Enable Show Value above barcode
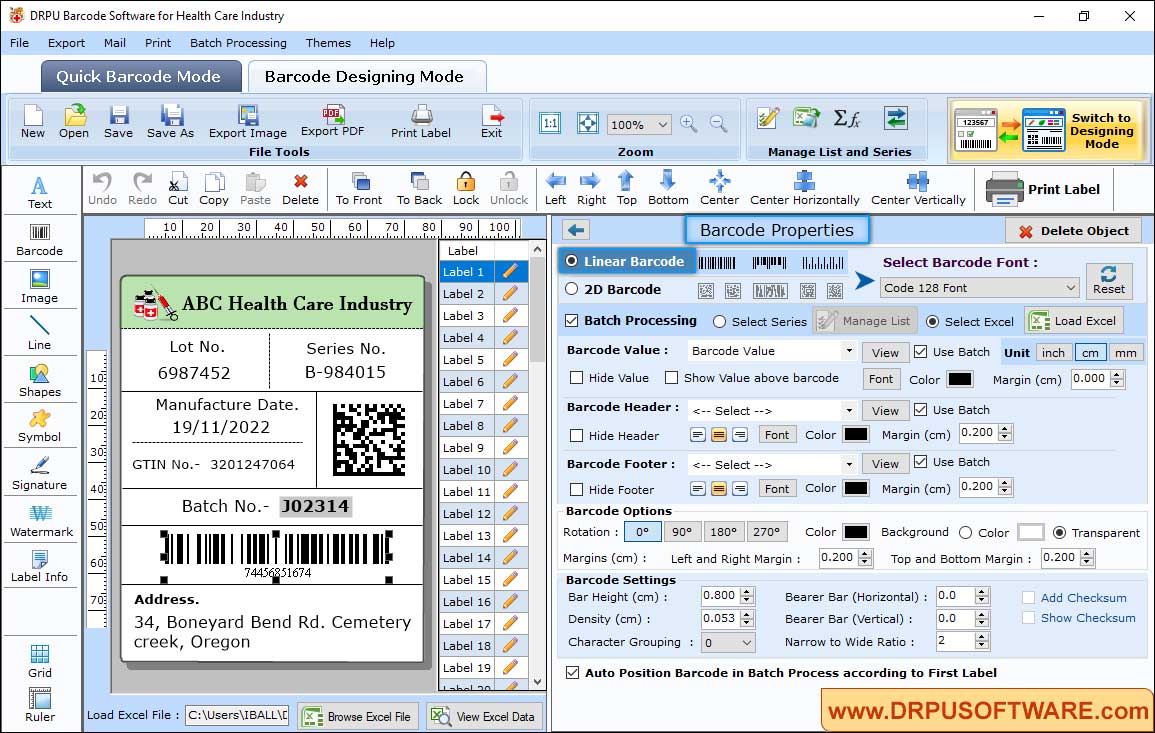 tap(671, 378)
